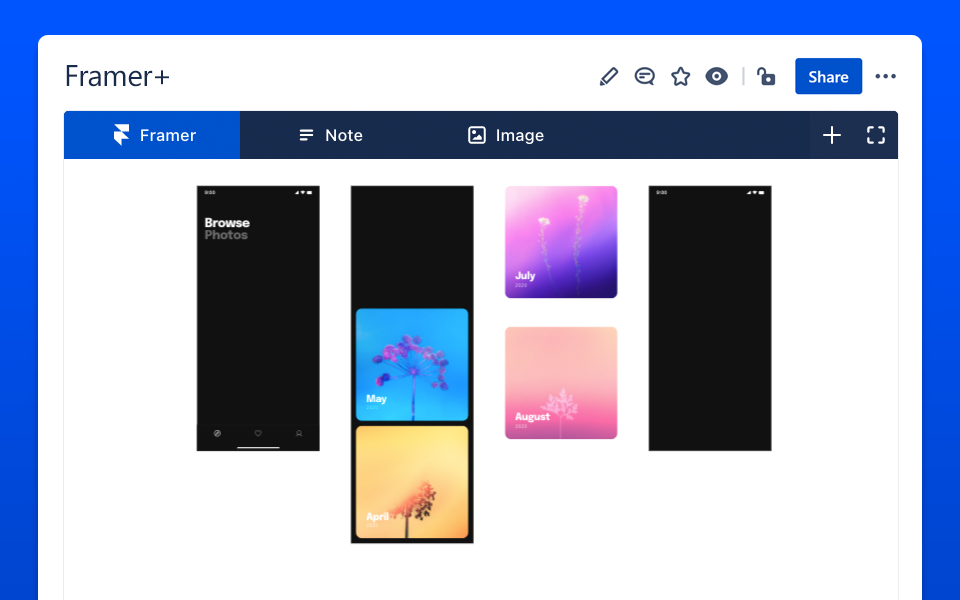960x600 pixels.
Task: Select the May photo card
Action: (x=412, y=365)
